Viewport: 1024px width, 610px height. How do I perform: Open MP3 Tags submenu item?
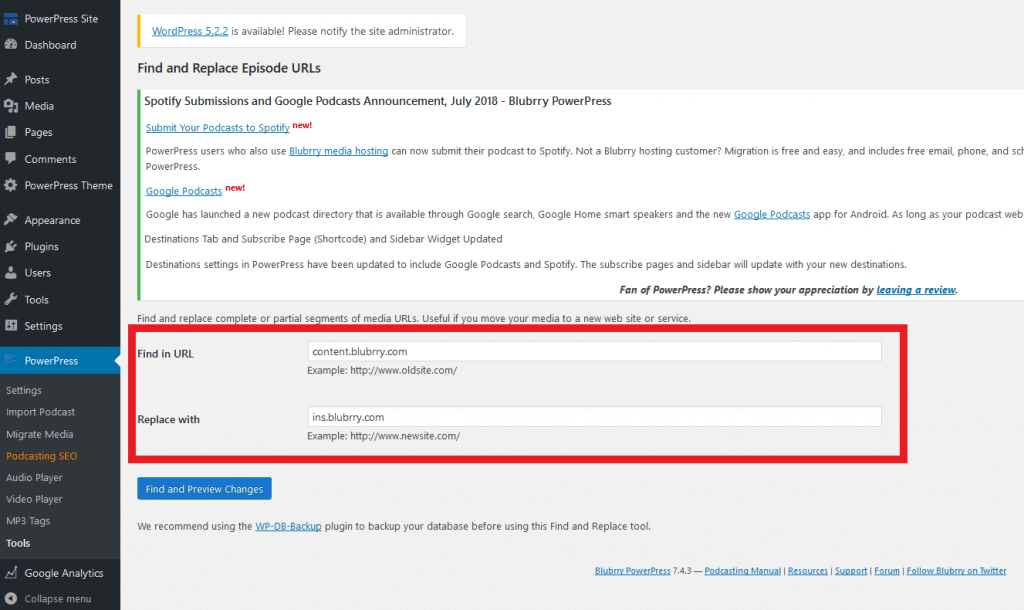click(27, 521)
